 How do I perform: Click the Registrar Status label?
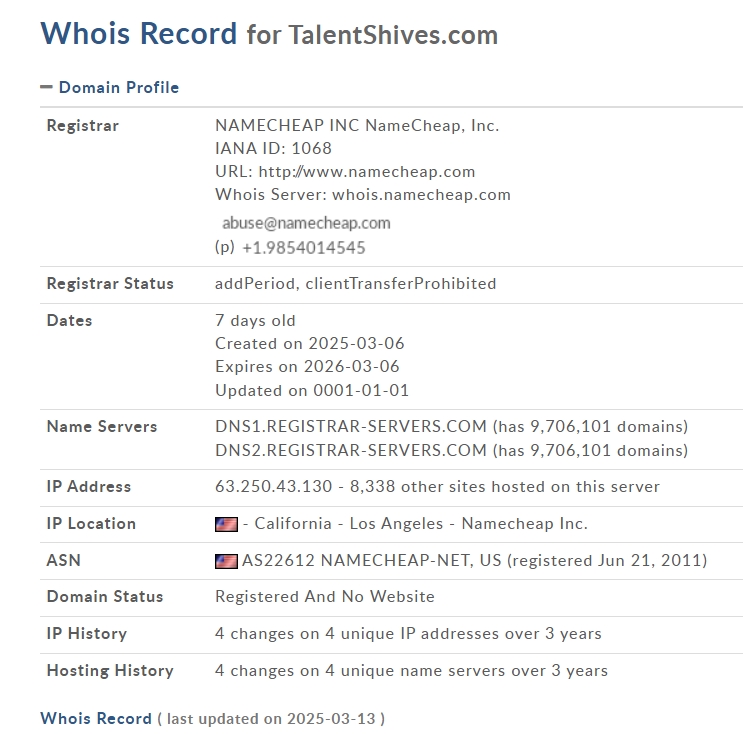click(x=110, y=283)
